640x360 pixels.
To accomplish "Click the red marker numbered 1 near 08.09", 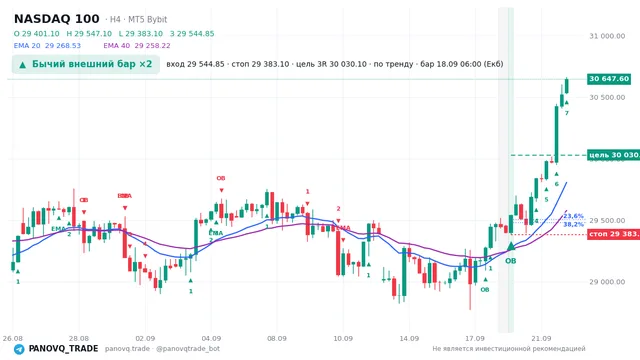I will tap(308, 191).
